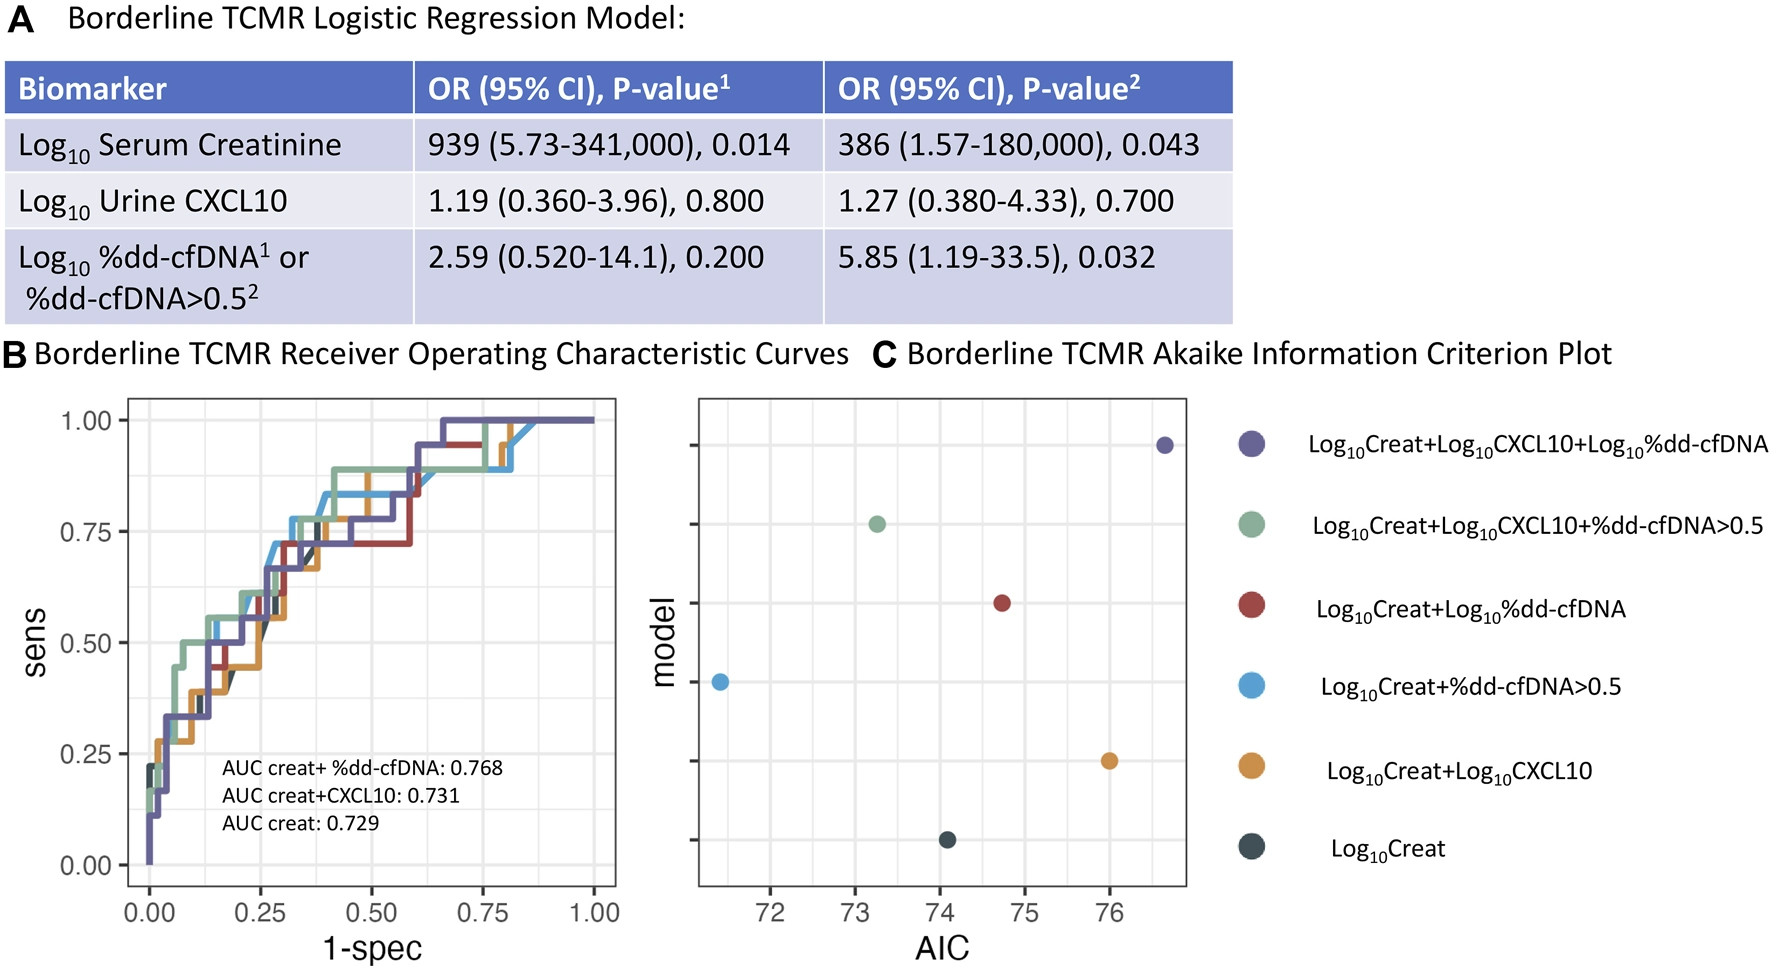Image resolution: width=1772 pixels, height=968 pixels.
Task: Click the red legend dot for Log10Creat+Log10%dd-cfDNA
Action: [x=1251, y=605]
